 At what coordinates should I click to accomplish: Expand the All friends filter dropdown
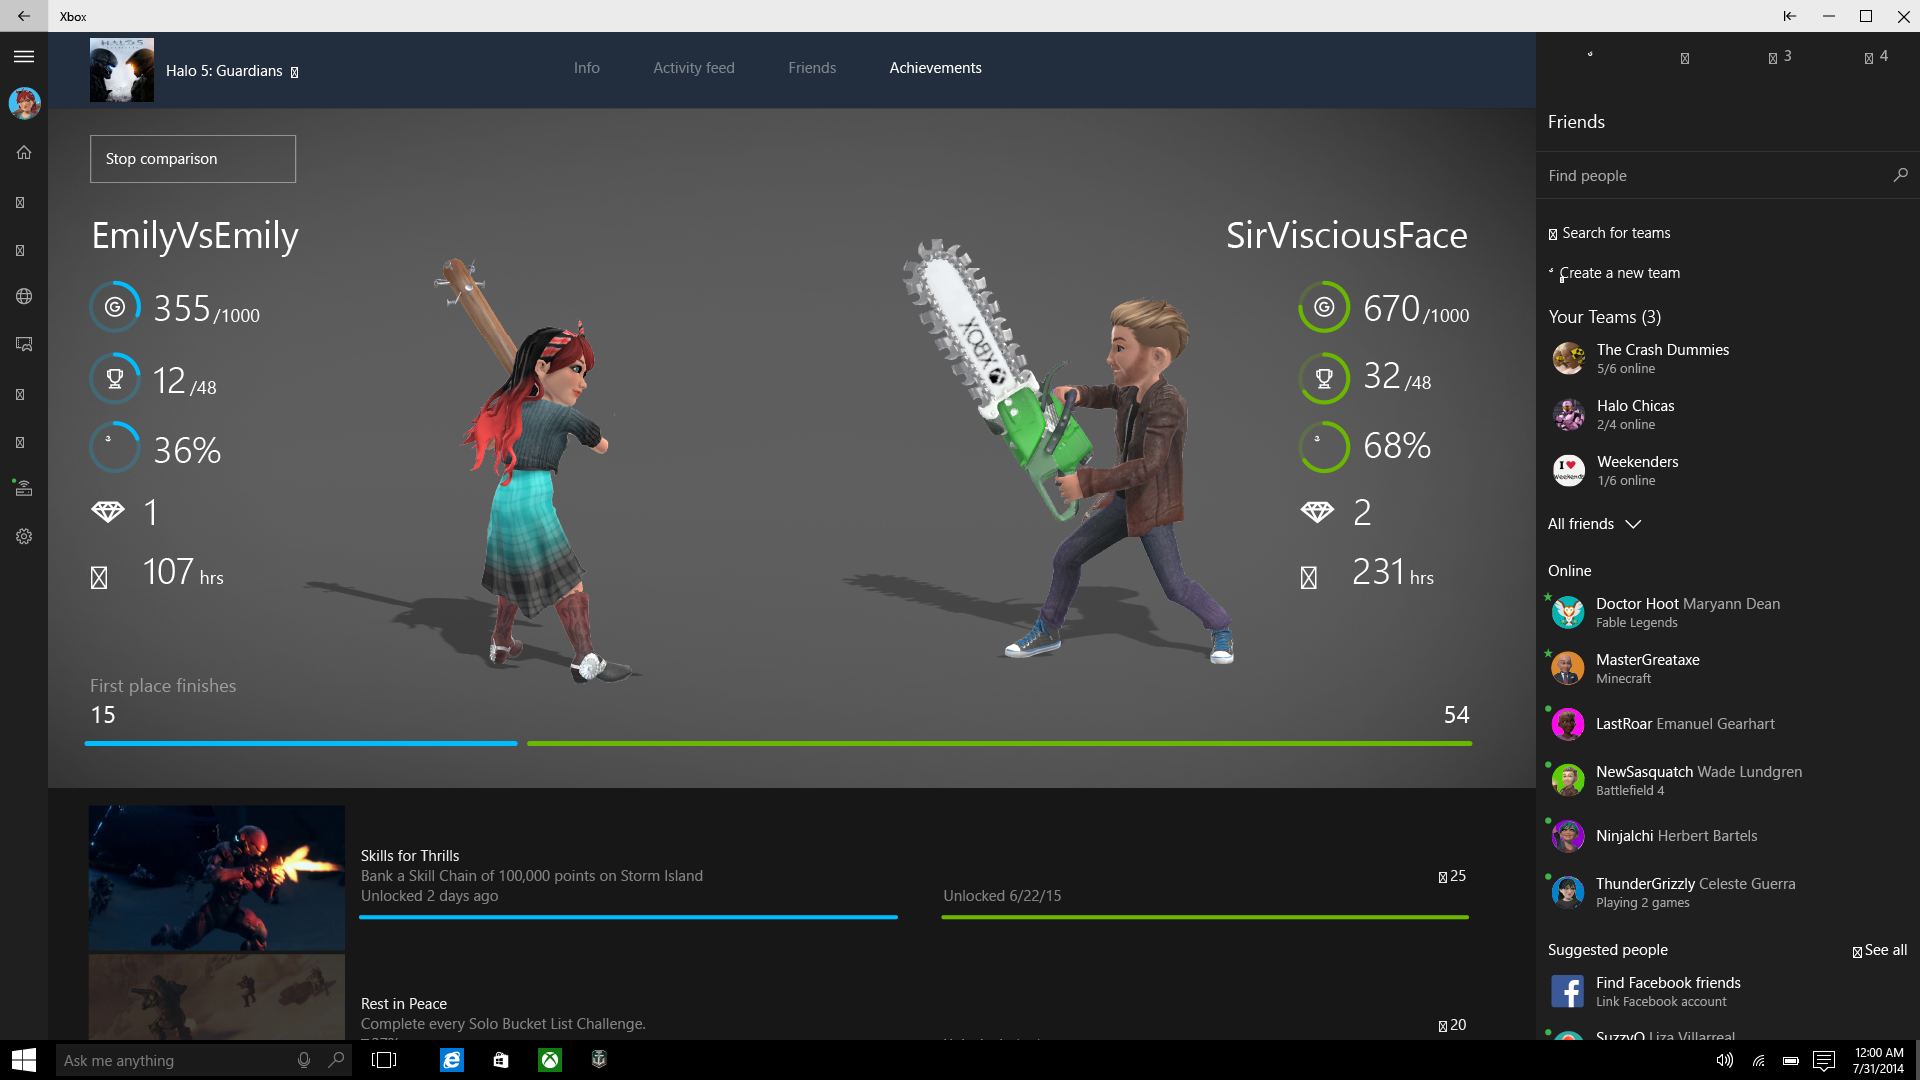[x=1595, y=524]
